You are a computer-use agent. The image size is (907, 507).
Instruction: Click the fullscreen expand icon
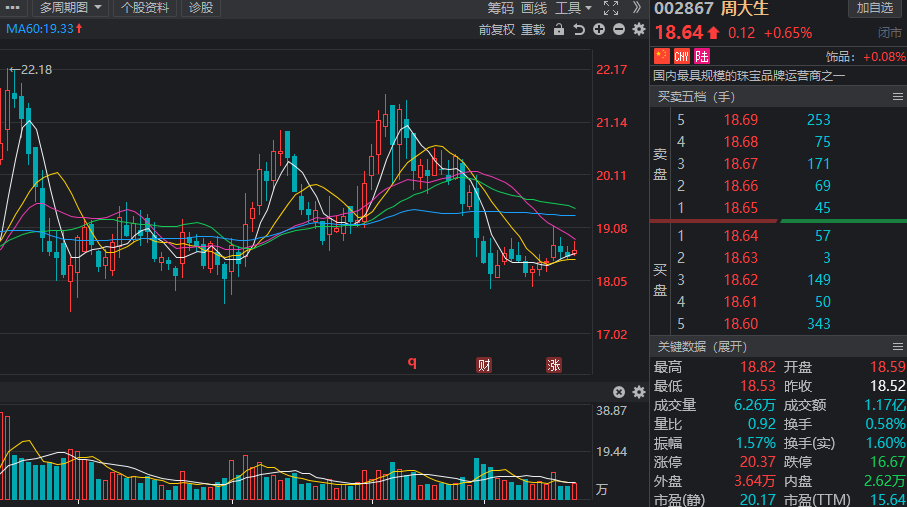(x=611, y=8)
